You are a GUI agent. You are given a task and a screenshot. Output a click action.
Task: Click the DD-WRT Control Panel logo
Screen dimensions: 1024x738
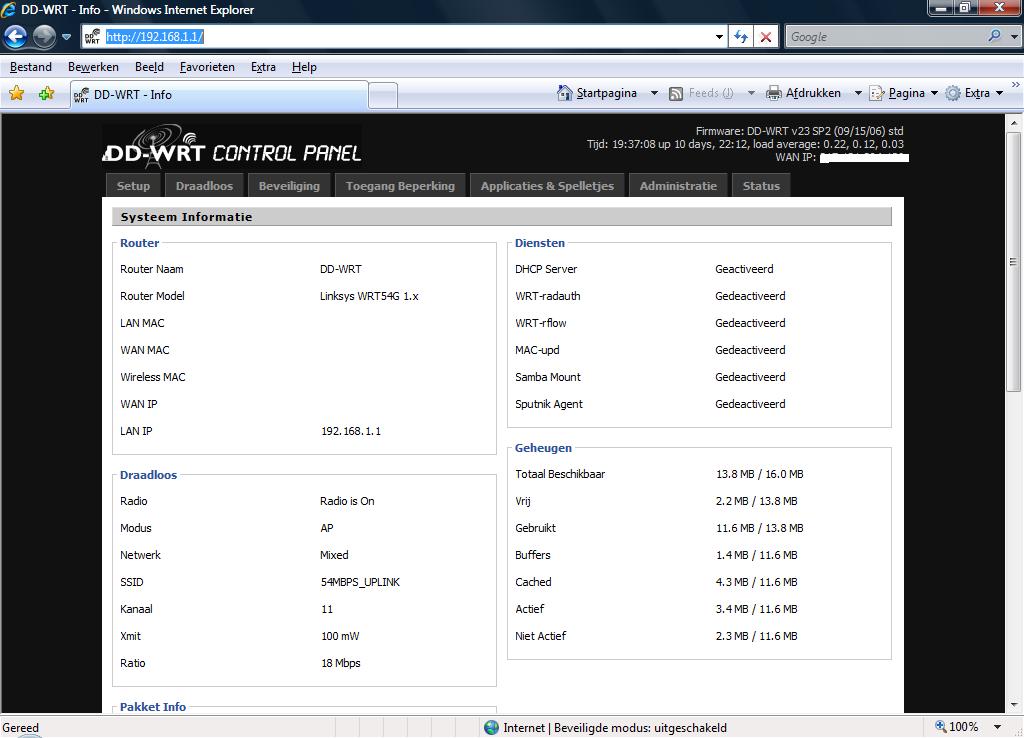[232, 147]
